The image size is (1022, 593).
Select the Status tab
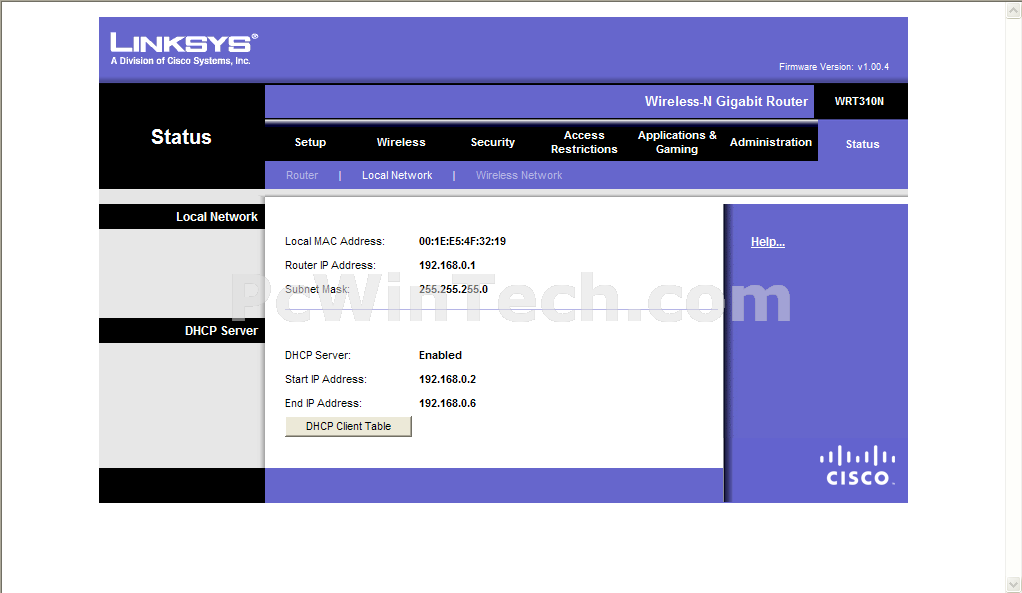[x=862, y=144]
